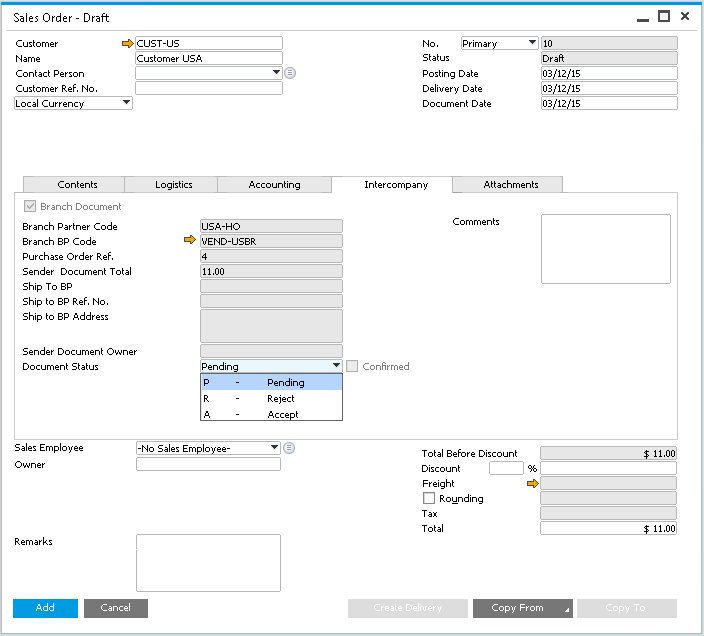Click the Sender Document Total field
Screen dimensions: 704x636
click(271, 271)
